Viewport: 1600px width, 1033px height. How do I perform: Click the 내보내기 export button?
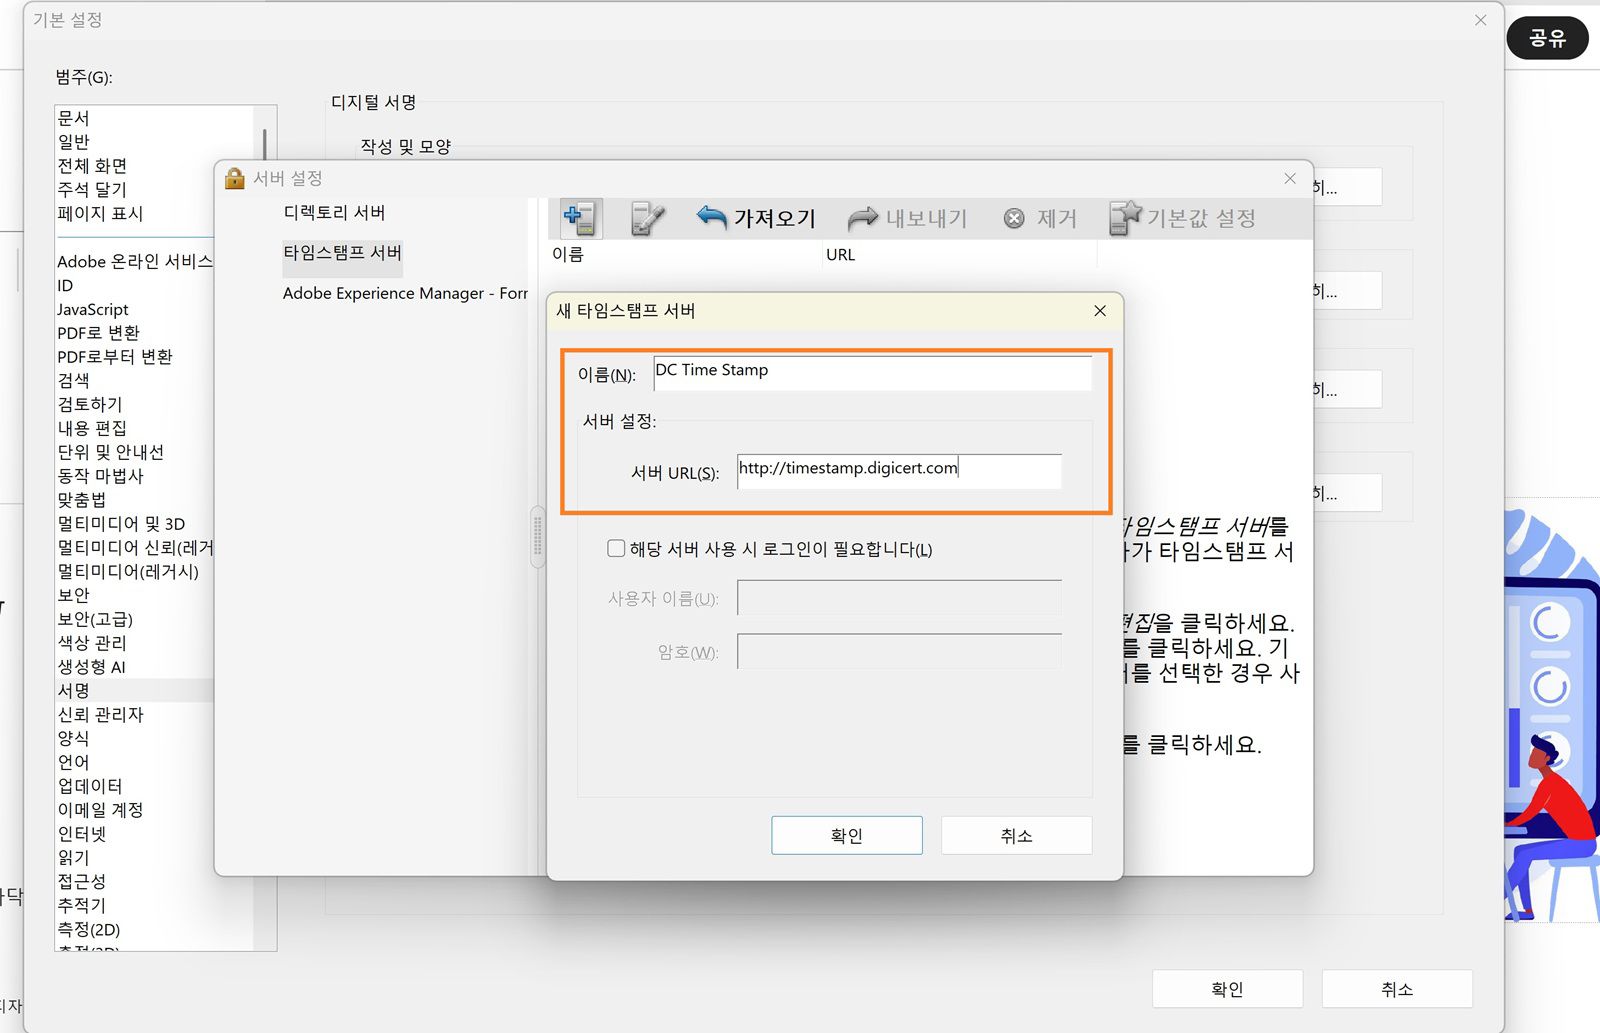pyautogui.click(x=907, y=218)
